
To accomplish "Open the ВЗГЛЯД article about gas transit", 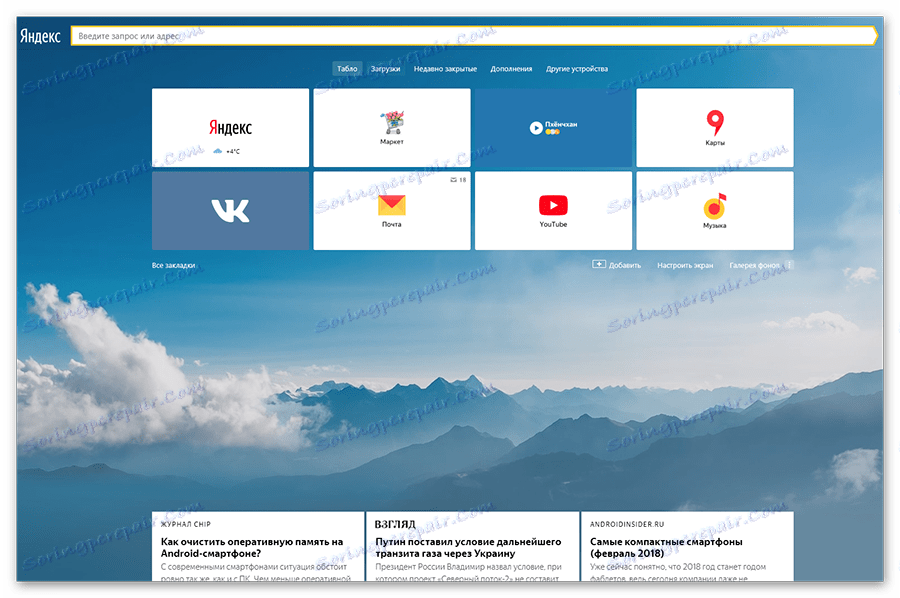I will click(472, 546).
